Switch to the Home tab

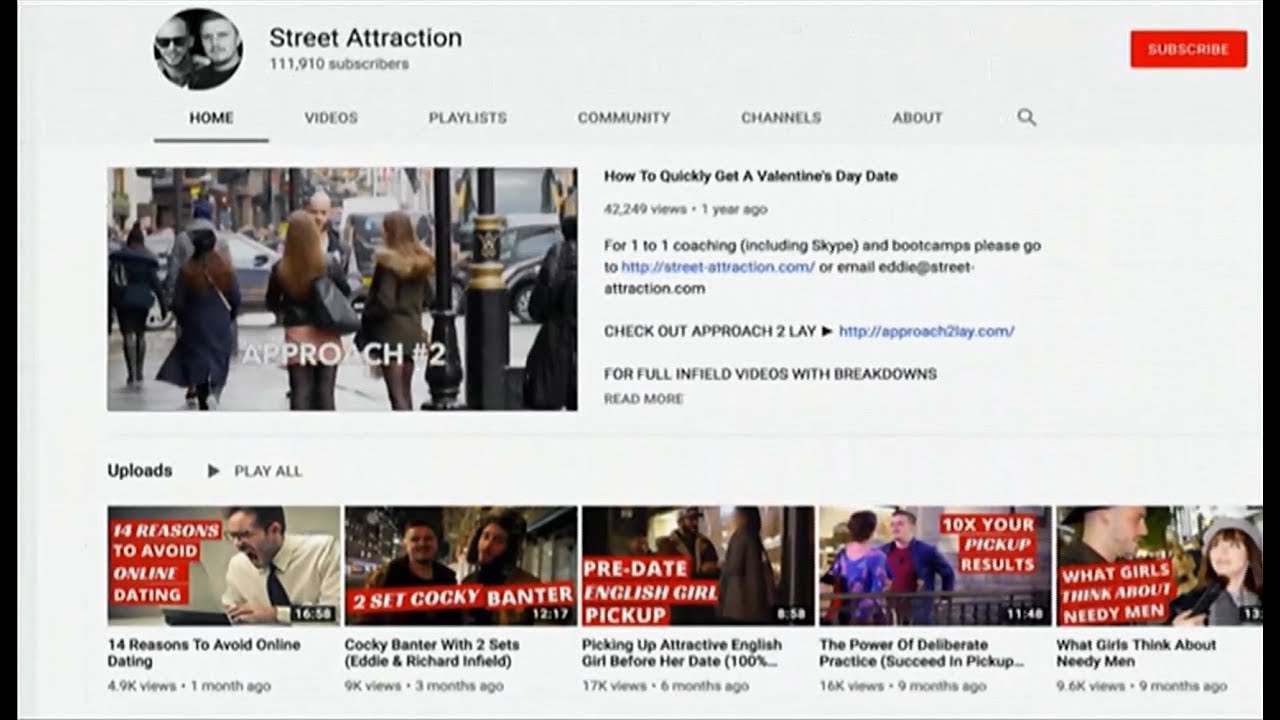pyautogui.click(x=211, y=117)
